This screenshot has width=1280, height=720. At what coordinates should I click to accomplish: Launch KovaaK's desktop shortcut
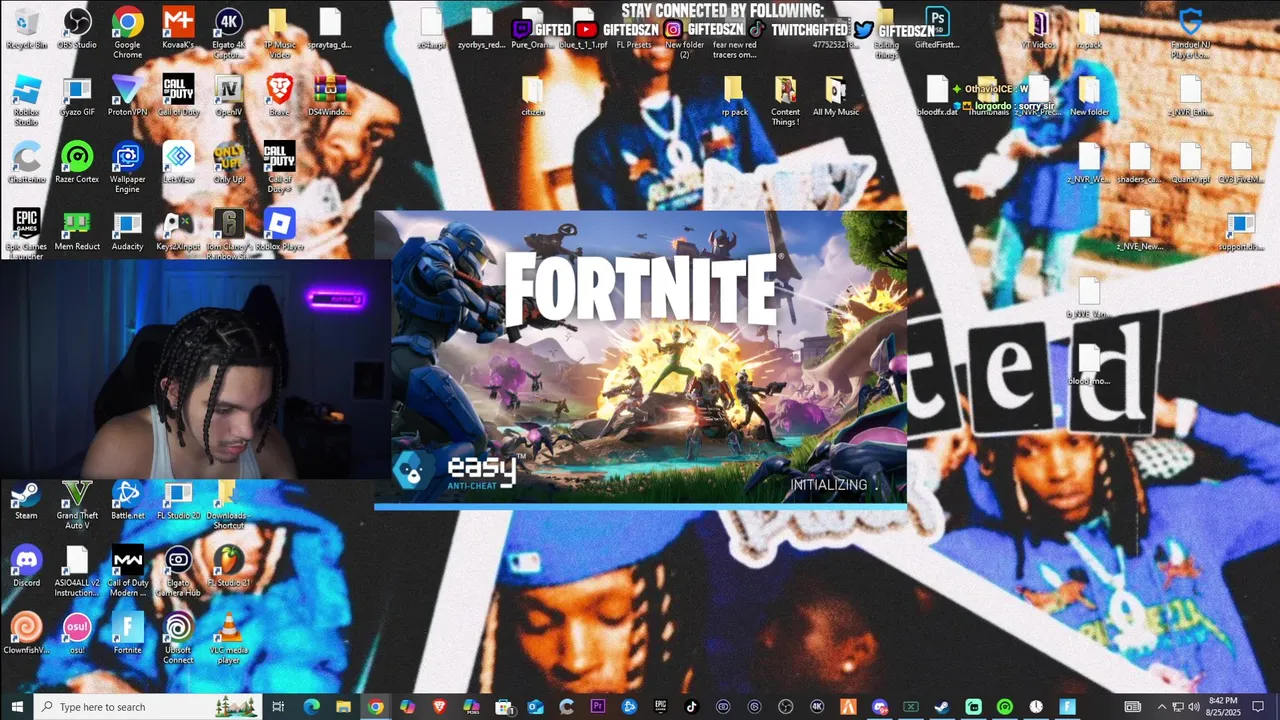click(178, 28)
